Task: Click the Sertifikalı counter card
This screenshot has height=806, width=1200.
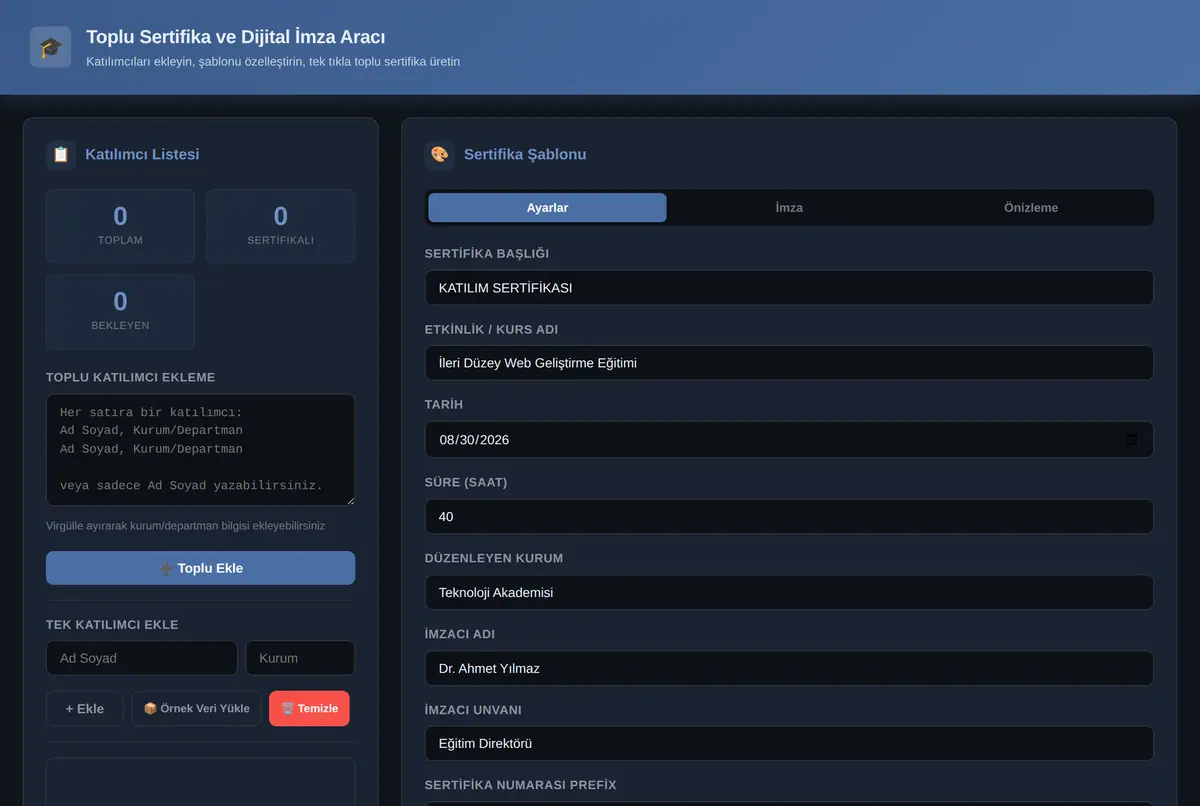Action: tap(281, 226)
